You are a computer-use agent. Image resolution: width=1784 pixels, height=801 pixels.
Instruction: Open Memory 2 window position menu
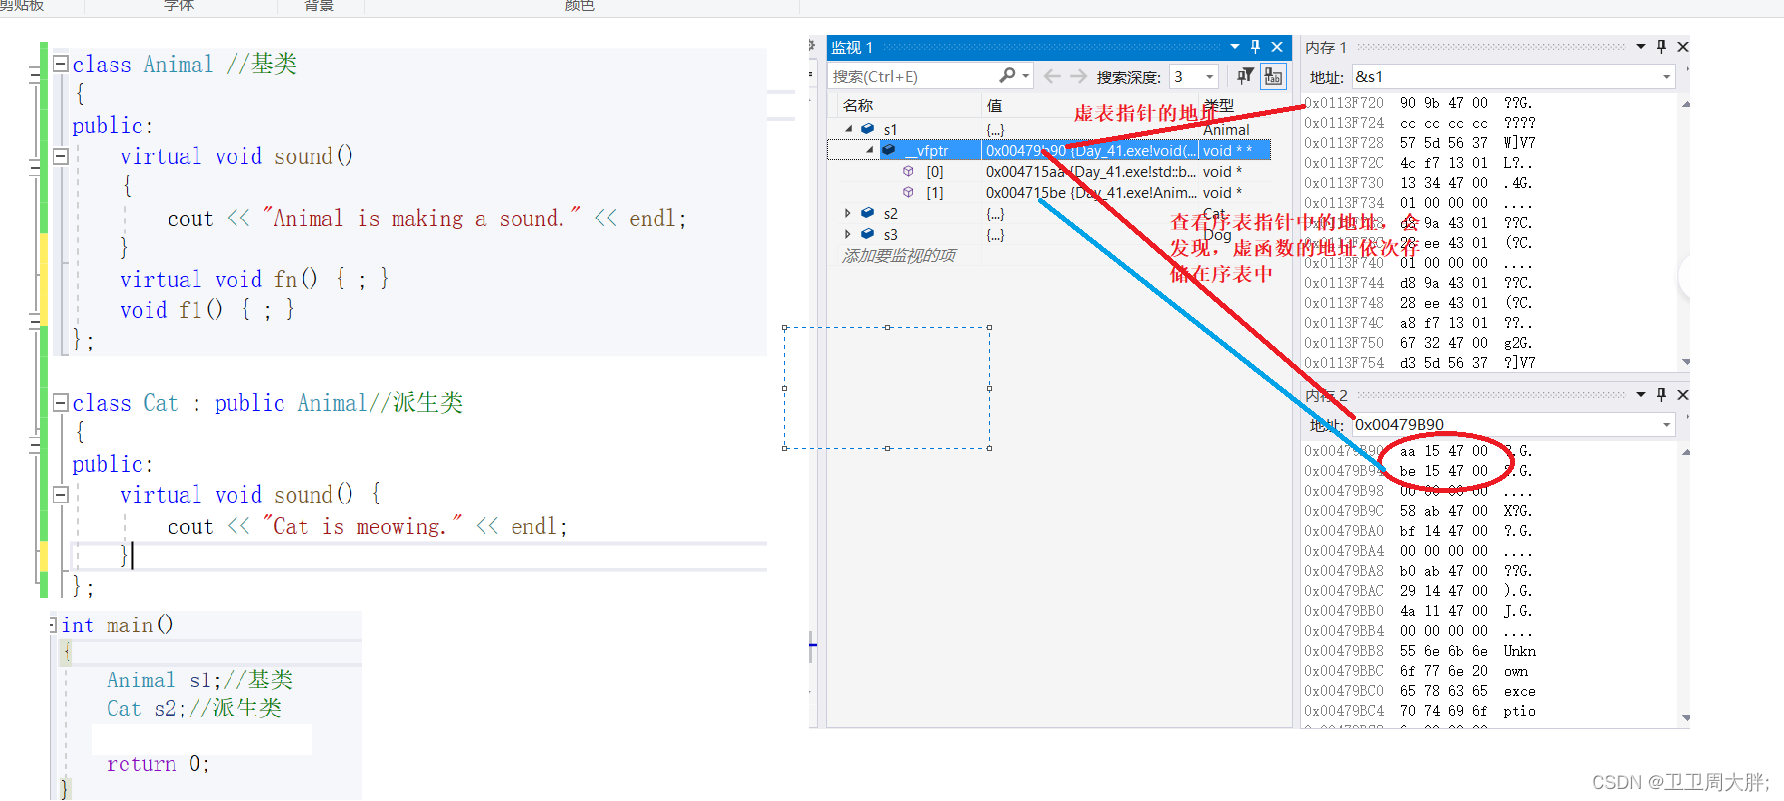pyautogui.click(x=1641, y=395)
